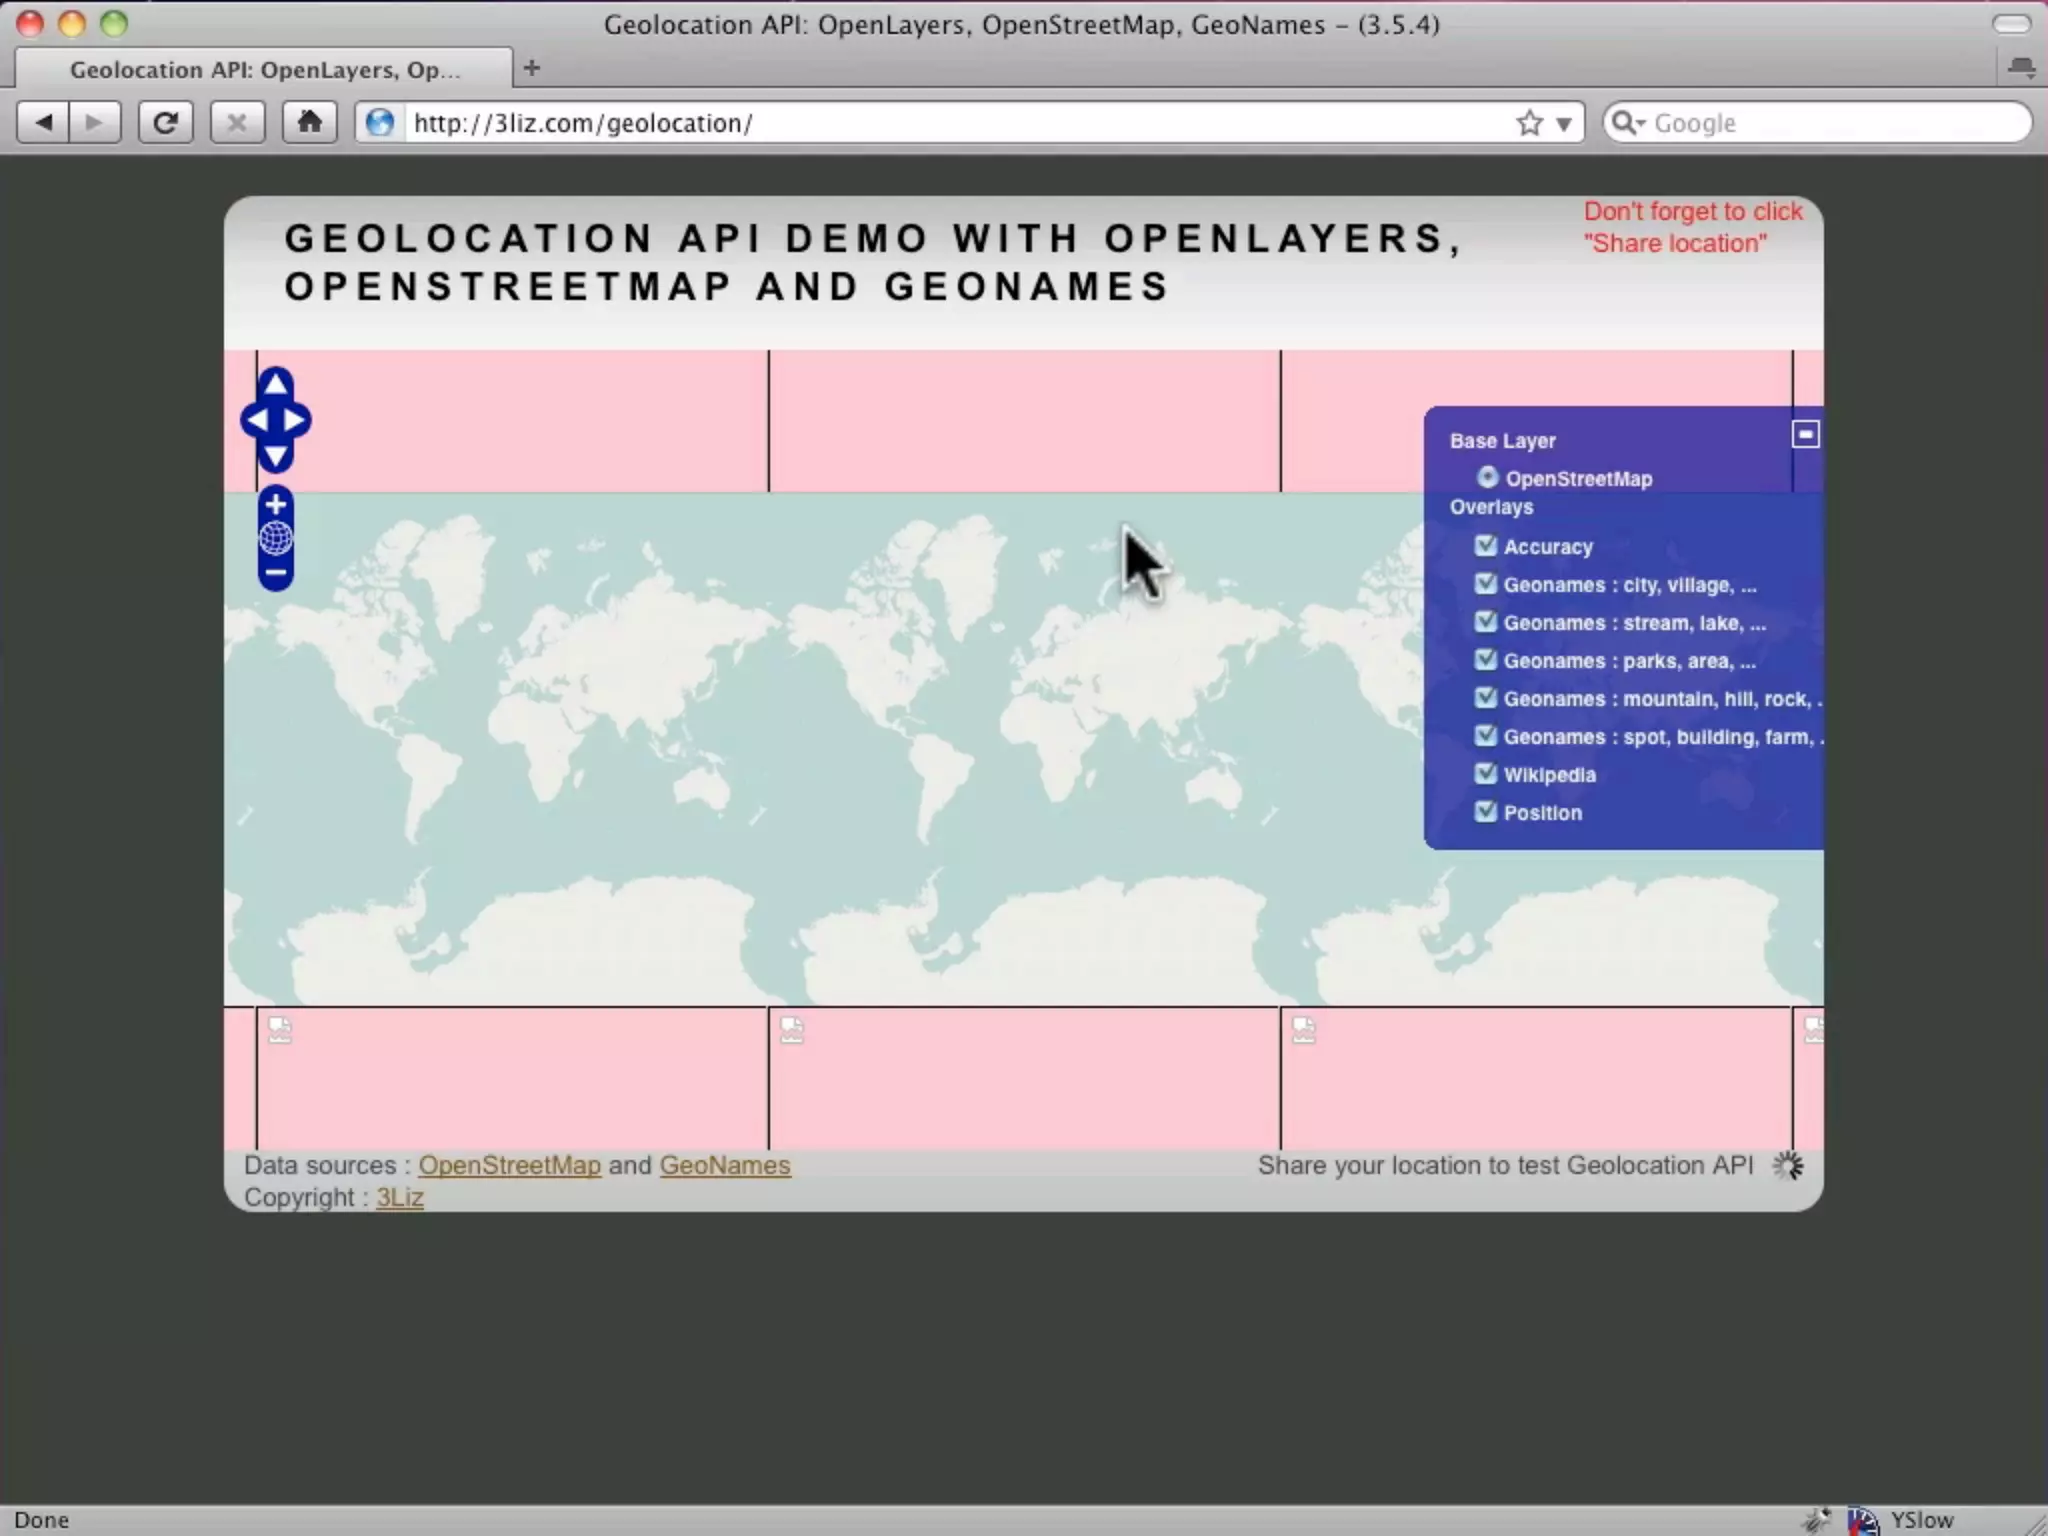
Task: Select the Geolocation API tab
Action: [265, 70]
